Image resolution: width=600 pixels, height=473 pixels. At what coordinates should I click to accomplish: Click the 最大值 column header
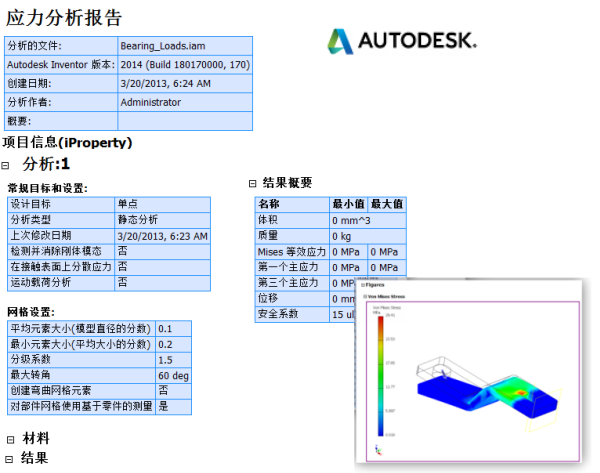click(x=387, y=204)
